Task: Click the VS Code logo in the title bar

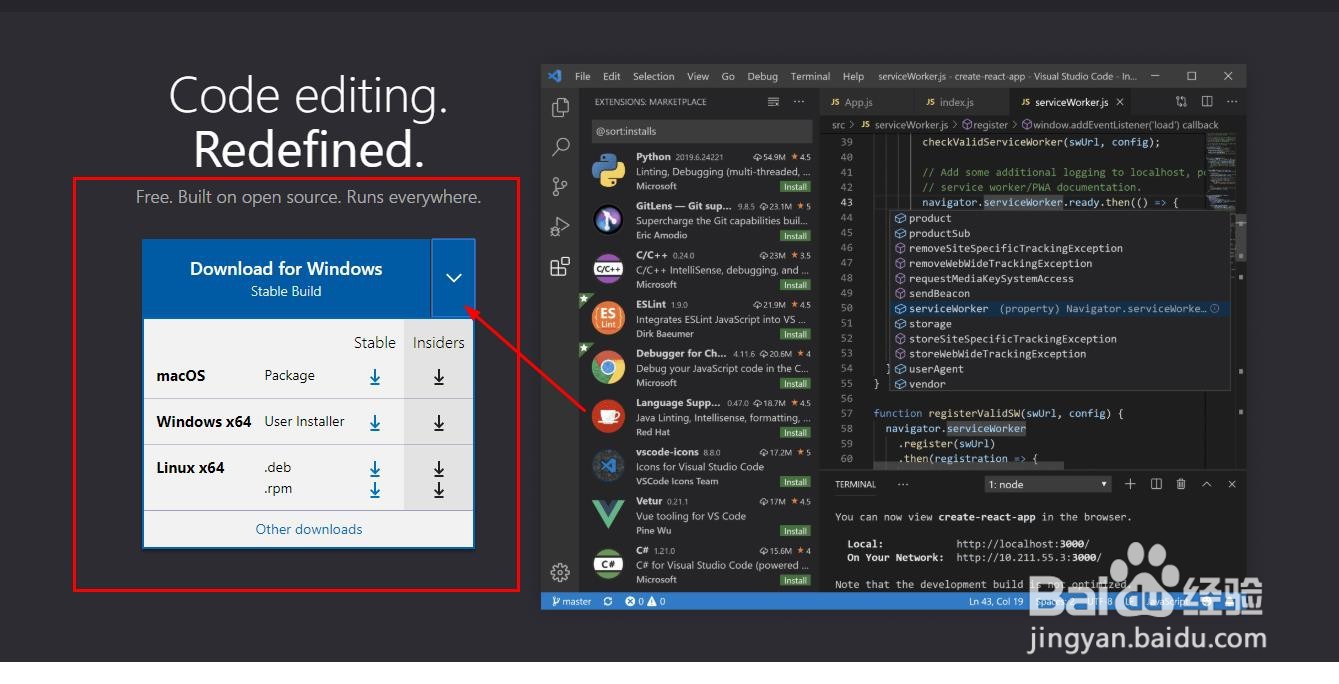Action: (555, 76)
